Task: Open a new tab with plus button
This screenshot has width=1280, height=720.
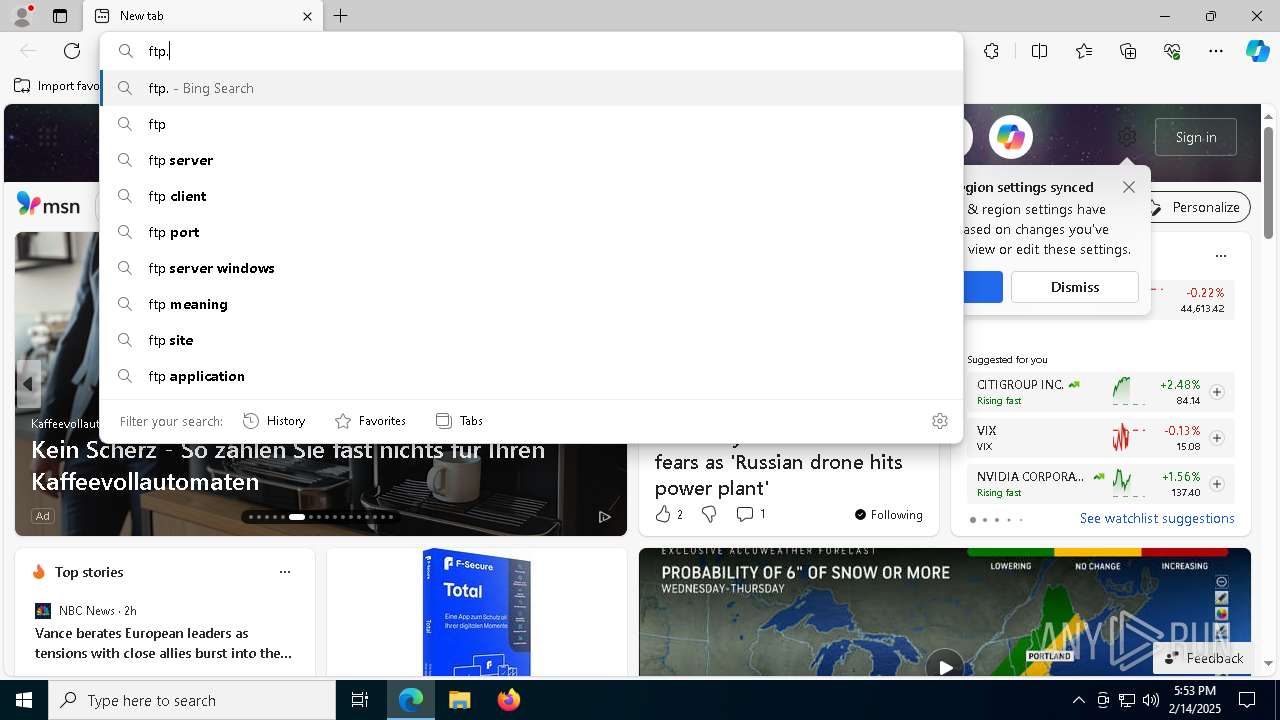Action: [x=341, y=16]
